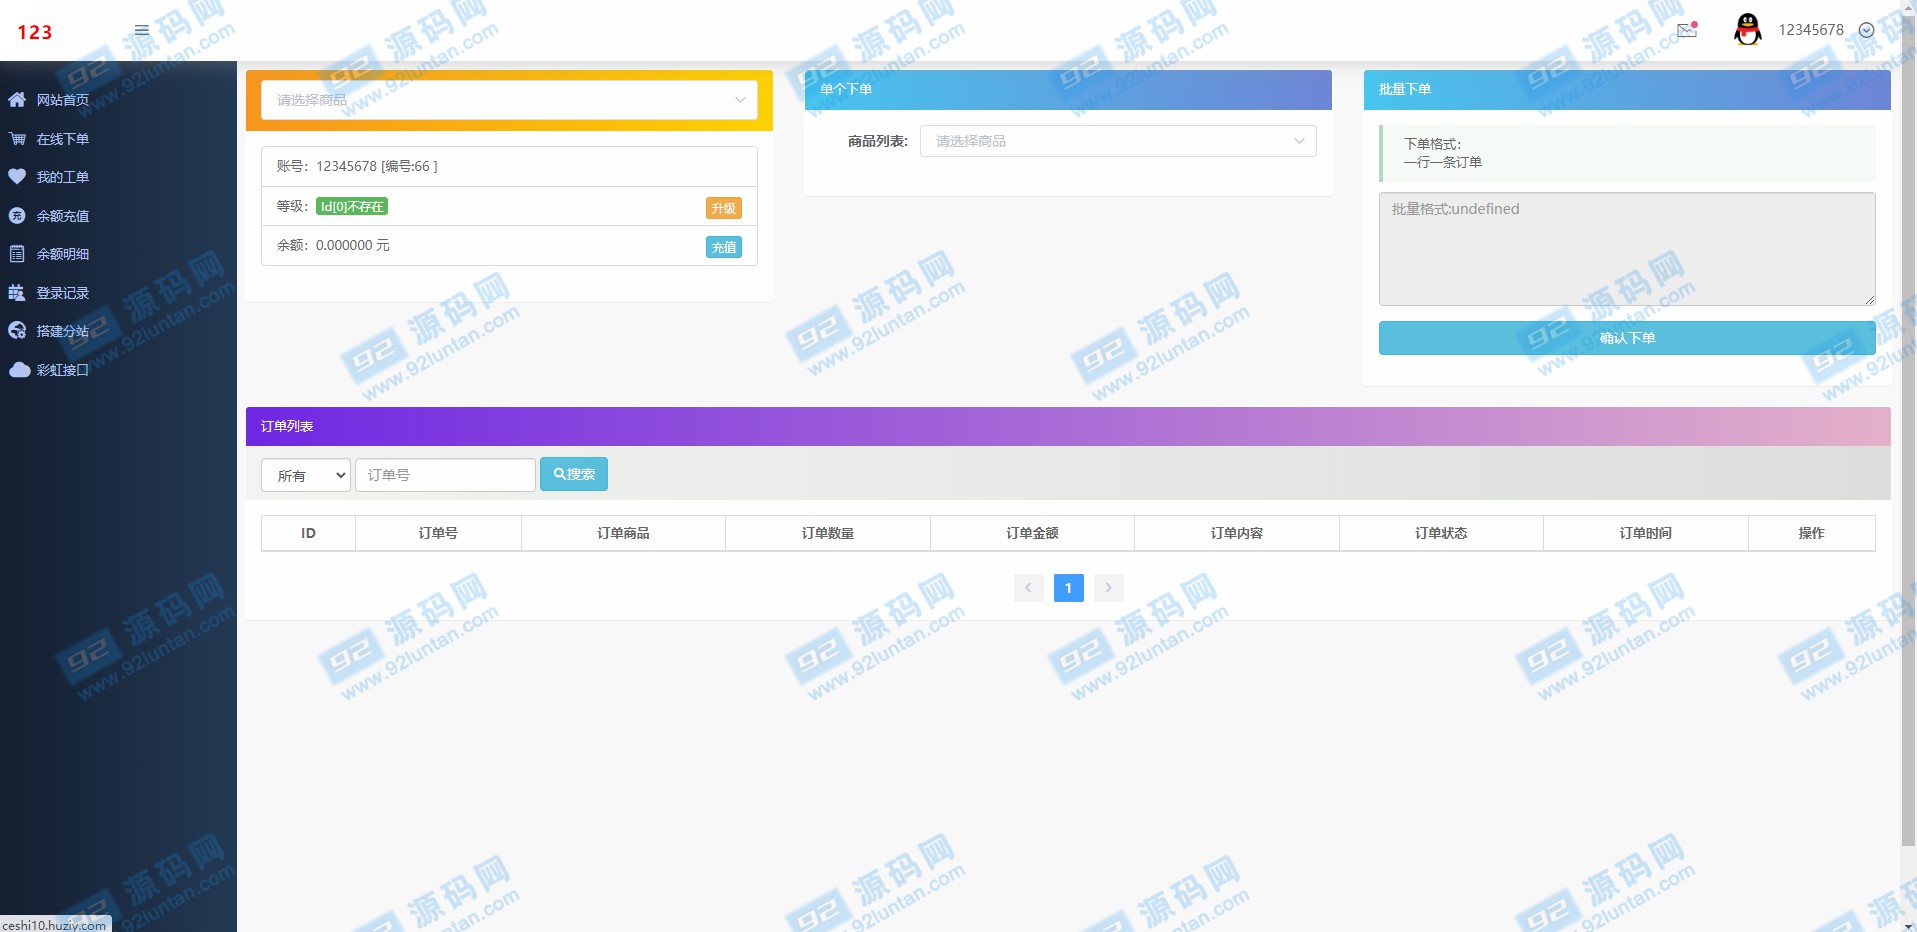Viewport: 1917px width, 932px height.
Task: Click the cloud icon beside 彩虹接口
Action: coord(19,370)
